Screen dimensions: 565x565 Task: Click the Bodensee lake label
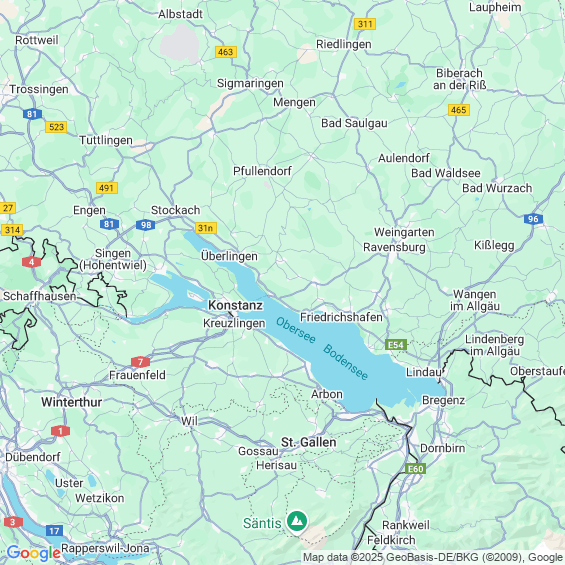[x=346, y=362]
